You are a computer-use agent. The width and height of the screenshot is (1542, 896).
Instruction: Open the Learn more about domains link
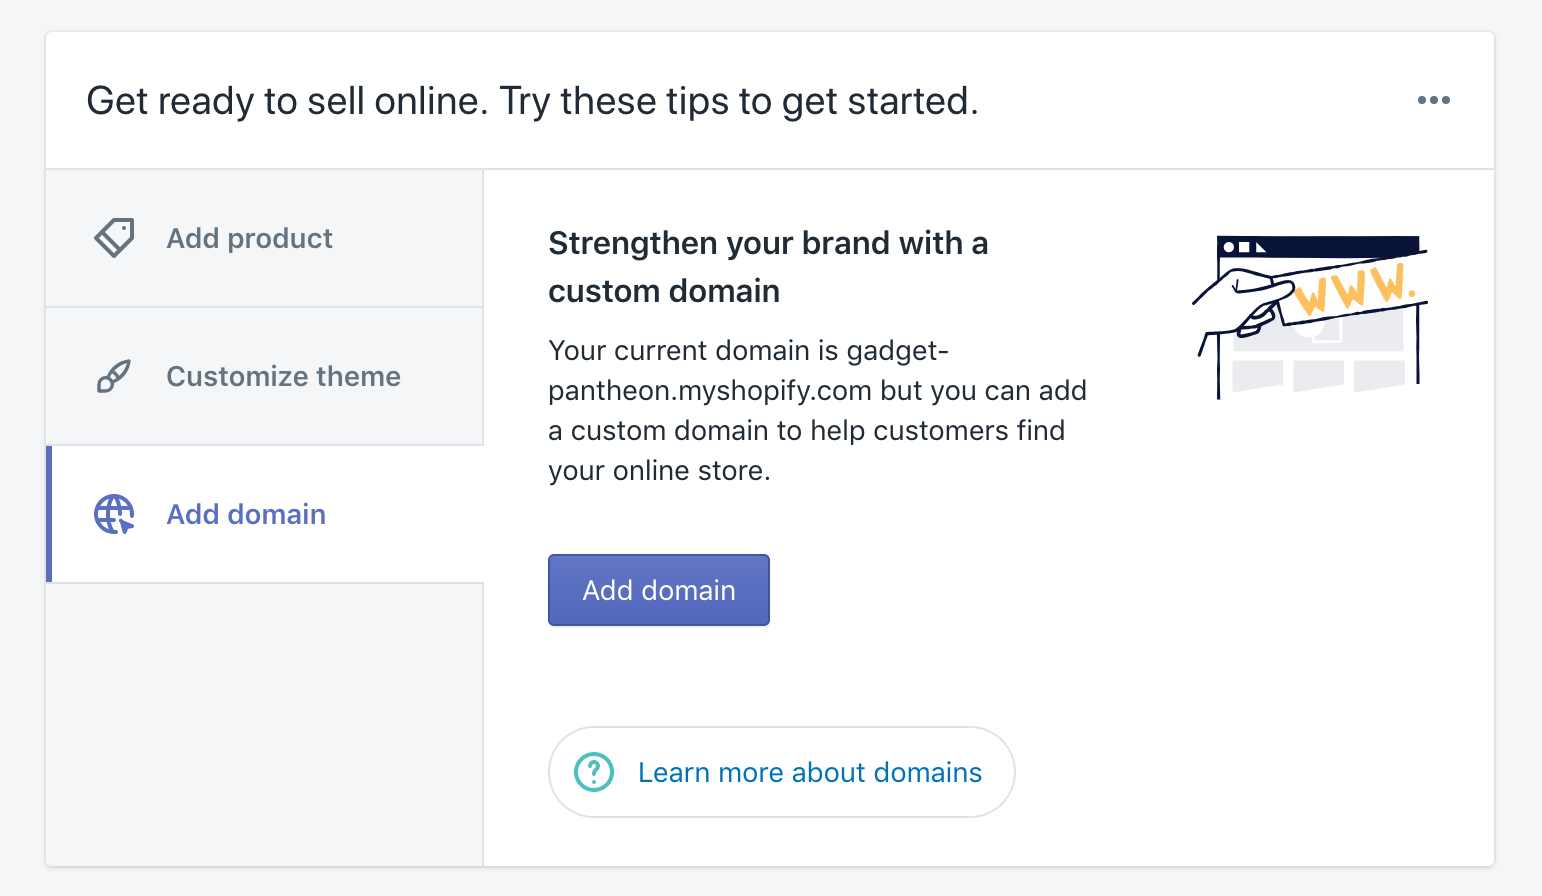coord(810,772)
